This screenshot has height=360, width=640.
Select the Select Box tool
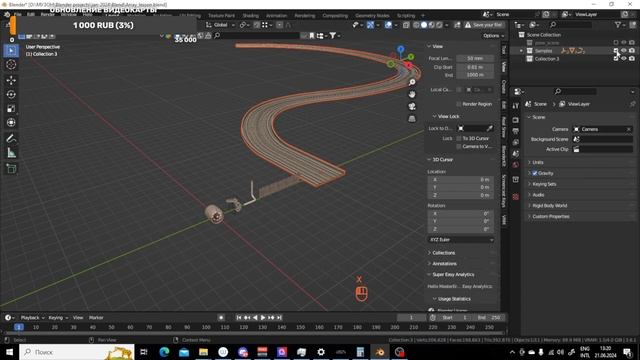coord(11,51)
